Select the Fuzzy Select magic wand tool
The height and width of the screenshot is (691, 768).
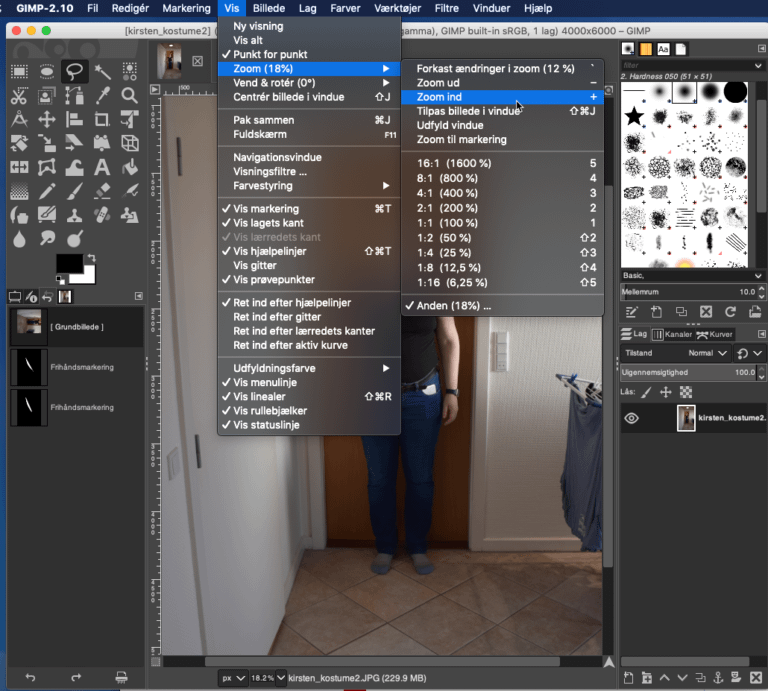[x=102, y=71]
